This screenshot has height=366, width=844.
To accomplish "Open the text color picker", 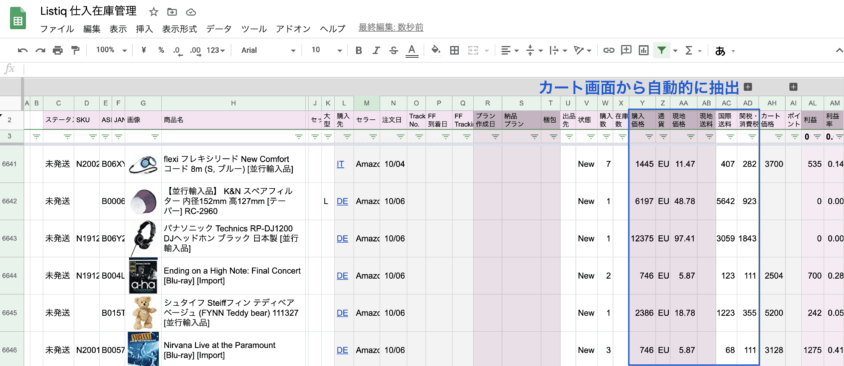I will [412, 50].
